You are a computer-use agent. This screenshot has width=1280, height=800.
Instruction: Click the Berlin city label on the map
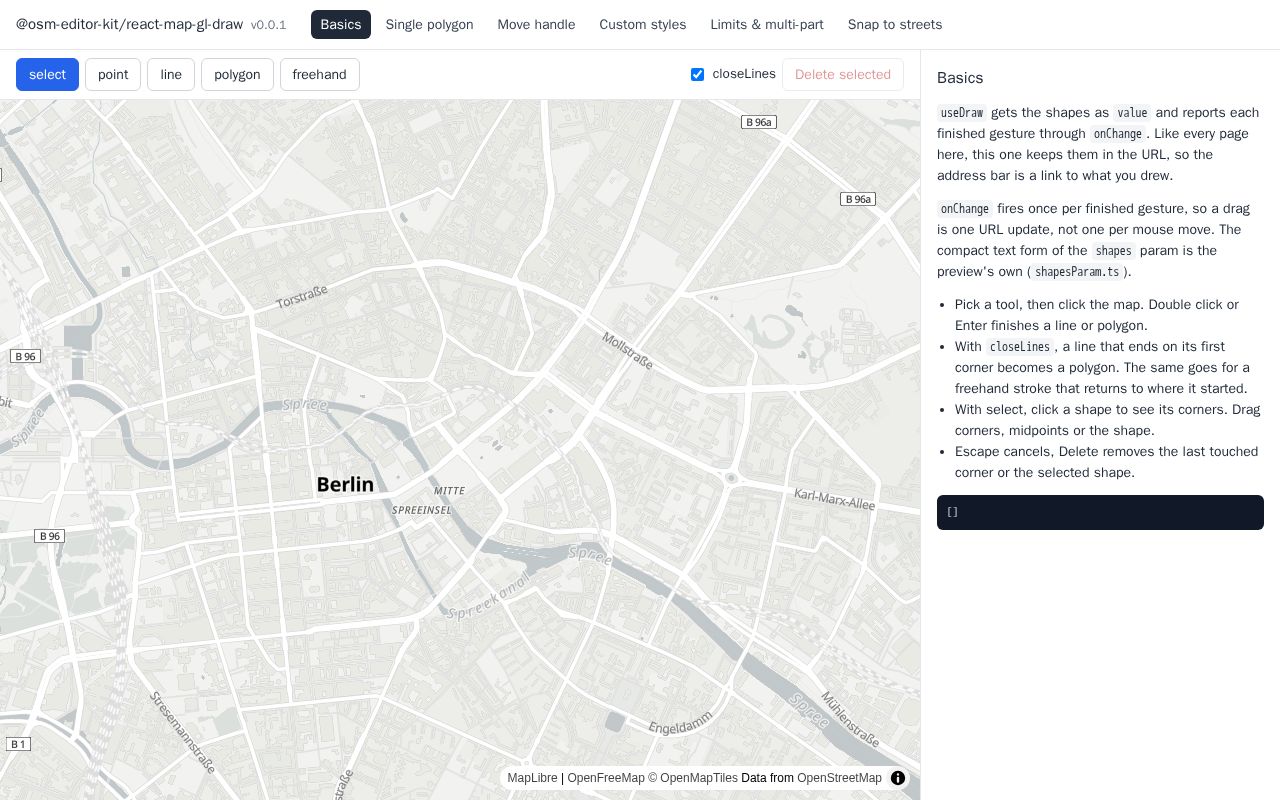(345, 485)
